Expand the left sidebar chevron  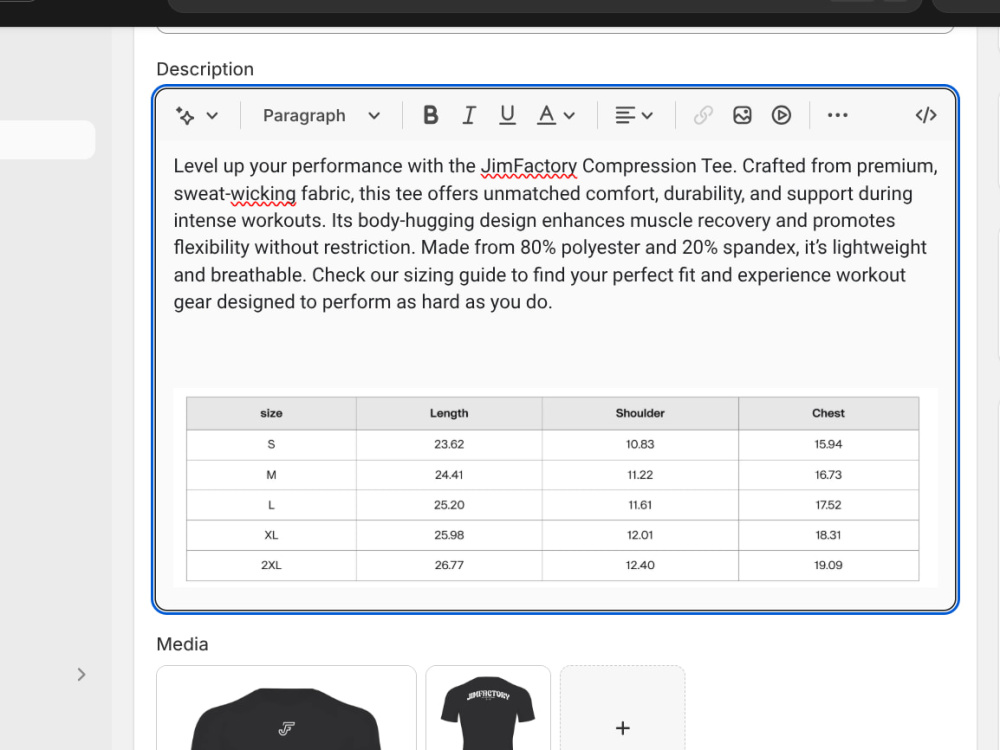[x=81, y=675]
